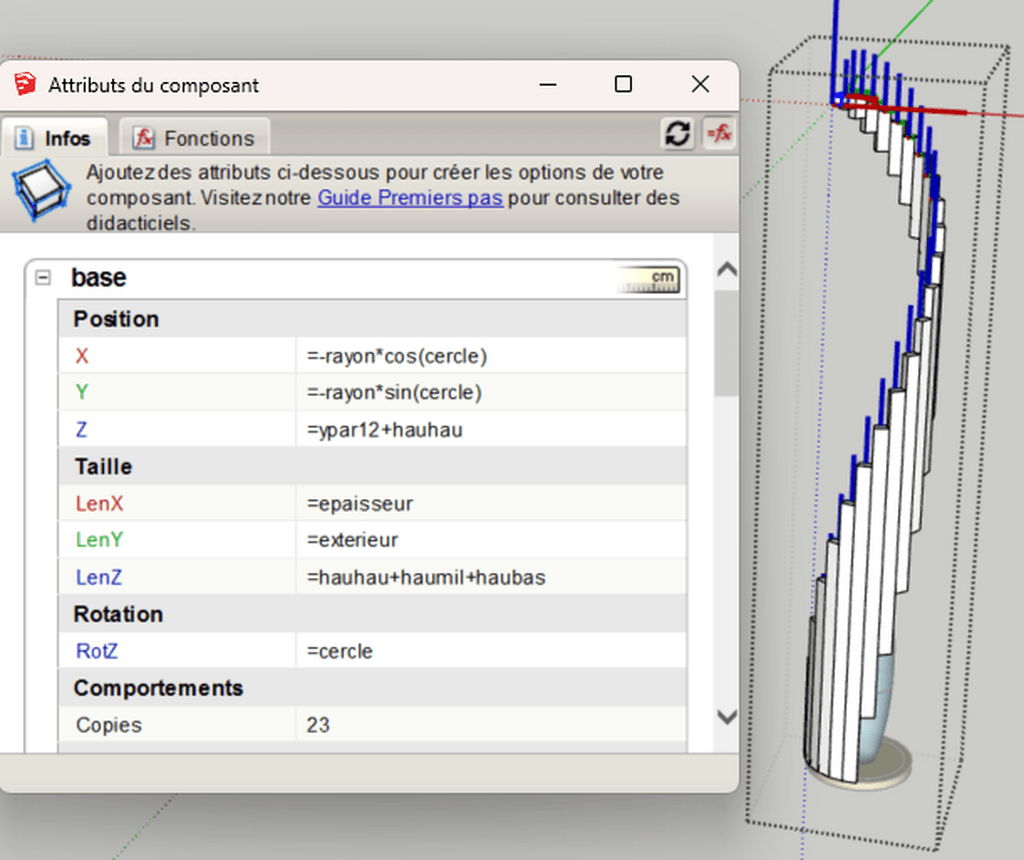Open the Guide Premiers pas link
Screen dimensions: 1024x860
(410, 198)
